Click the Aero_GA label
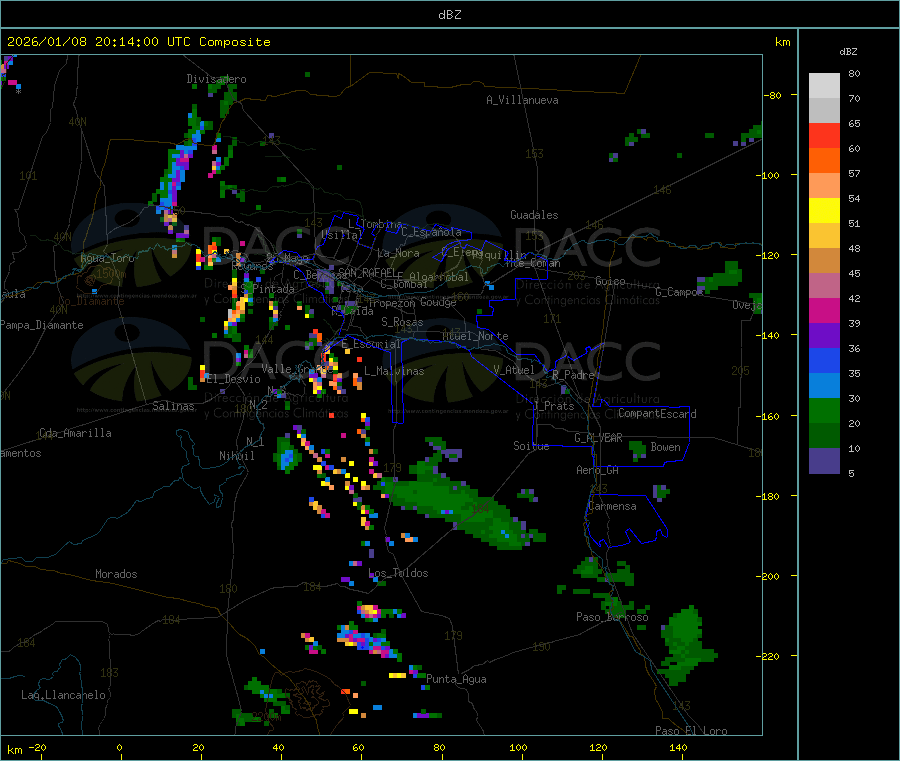The height and width of the screenshot is (761, 900). [598, 470]
